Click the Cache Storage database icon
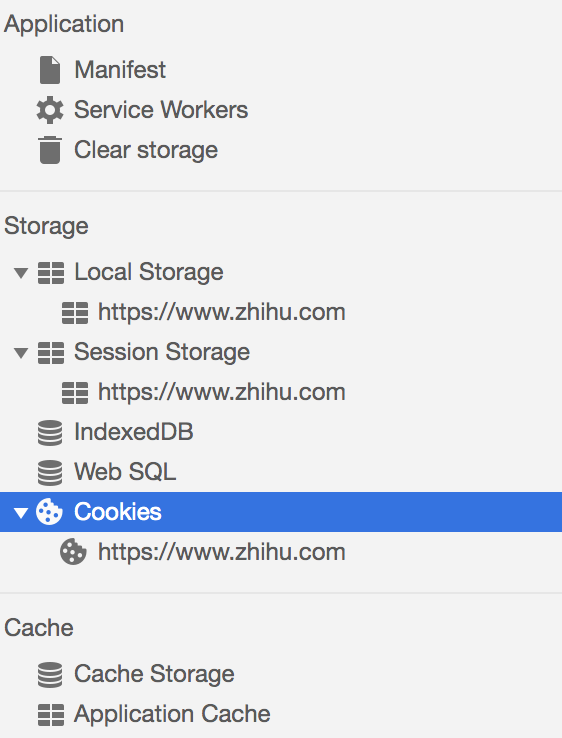Screen dimensions: 562x738 pyautogui.click(x=50, y=674)
